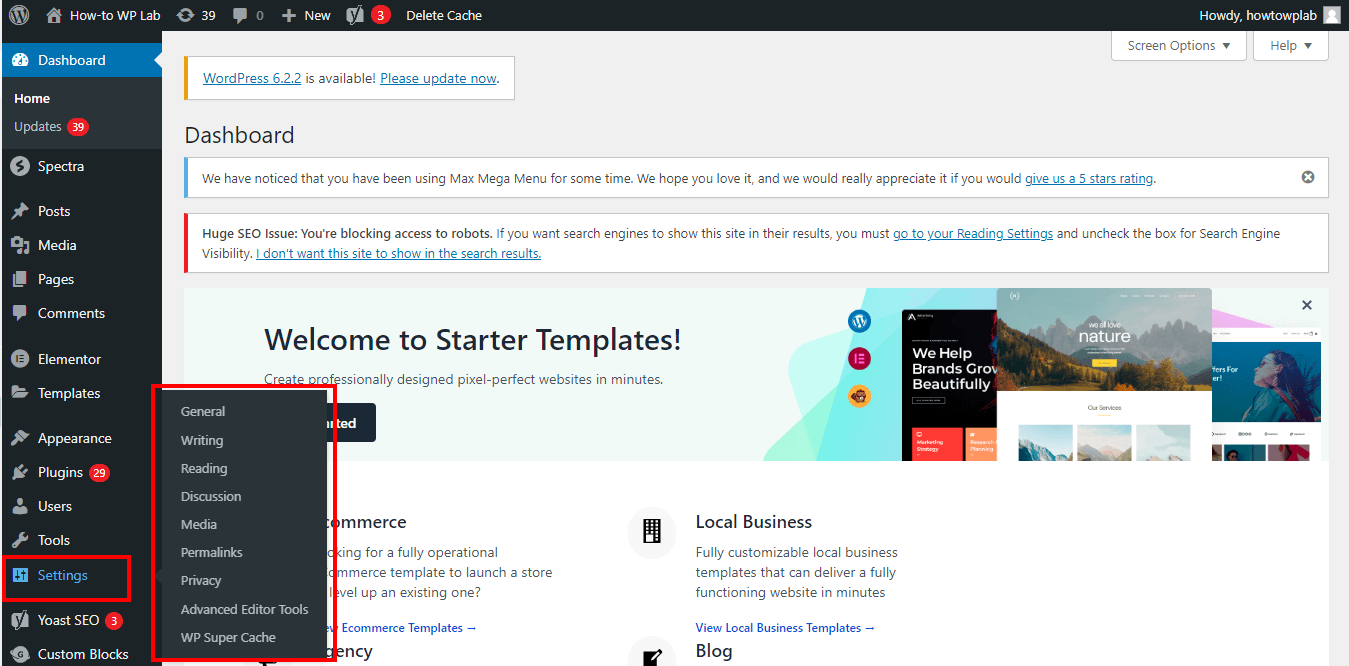This screenshot has width=1349, height=666.
Task: Open the howtowplab user avatar
Action: pos(1331,15)
